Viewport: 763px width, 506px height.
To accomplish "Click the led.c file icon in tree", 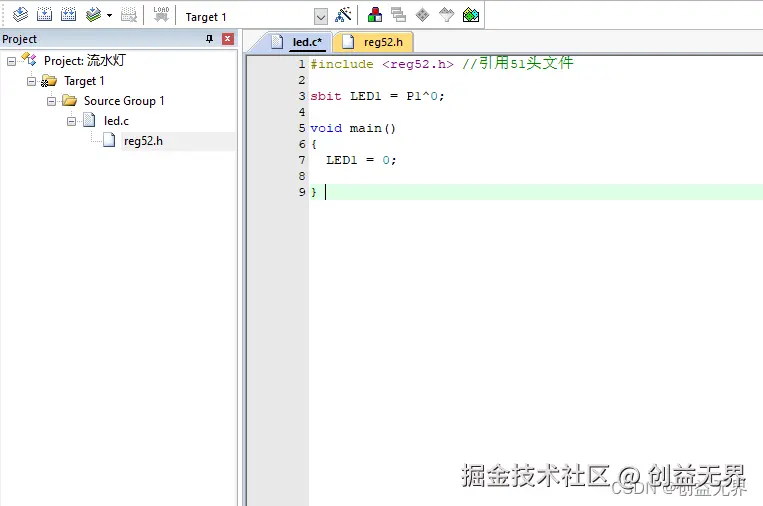I will [x=89, y=120].
